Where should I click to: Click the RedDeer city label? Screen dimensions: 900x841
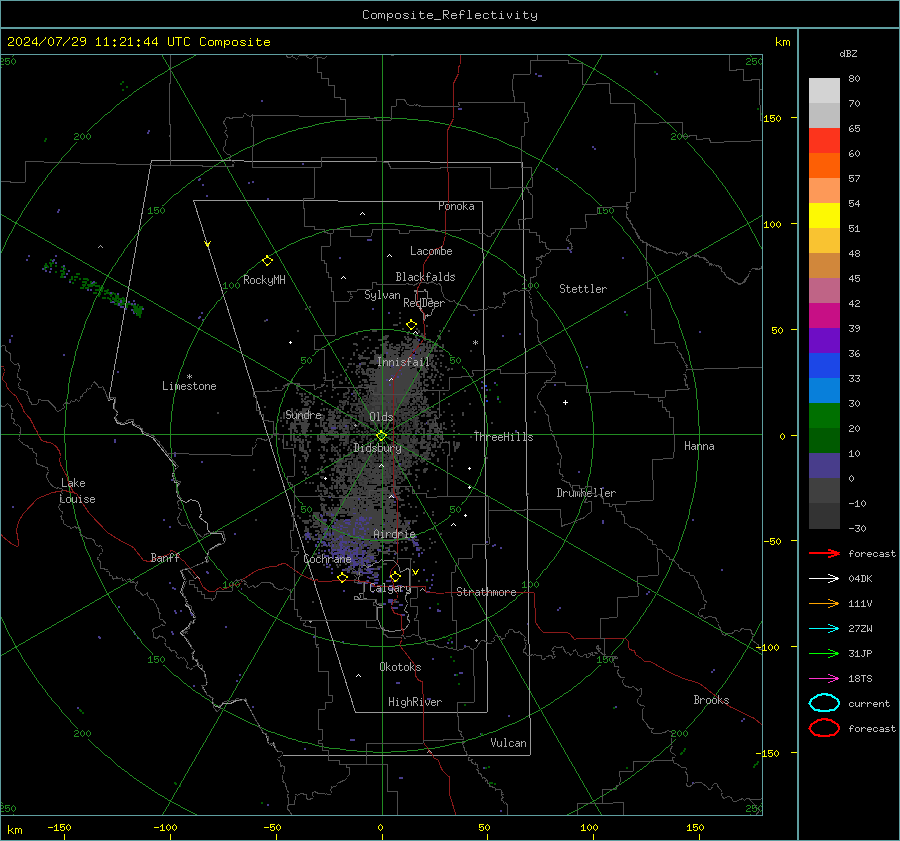[x=424, y=303]
